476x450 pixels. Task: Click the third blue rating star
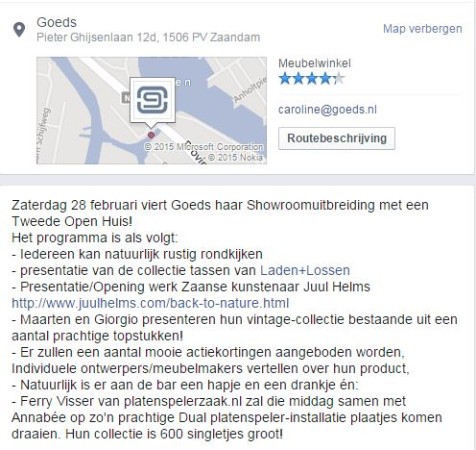[312, 79]
